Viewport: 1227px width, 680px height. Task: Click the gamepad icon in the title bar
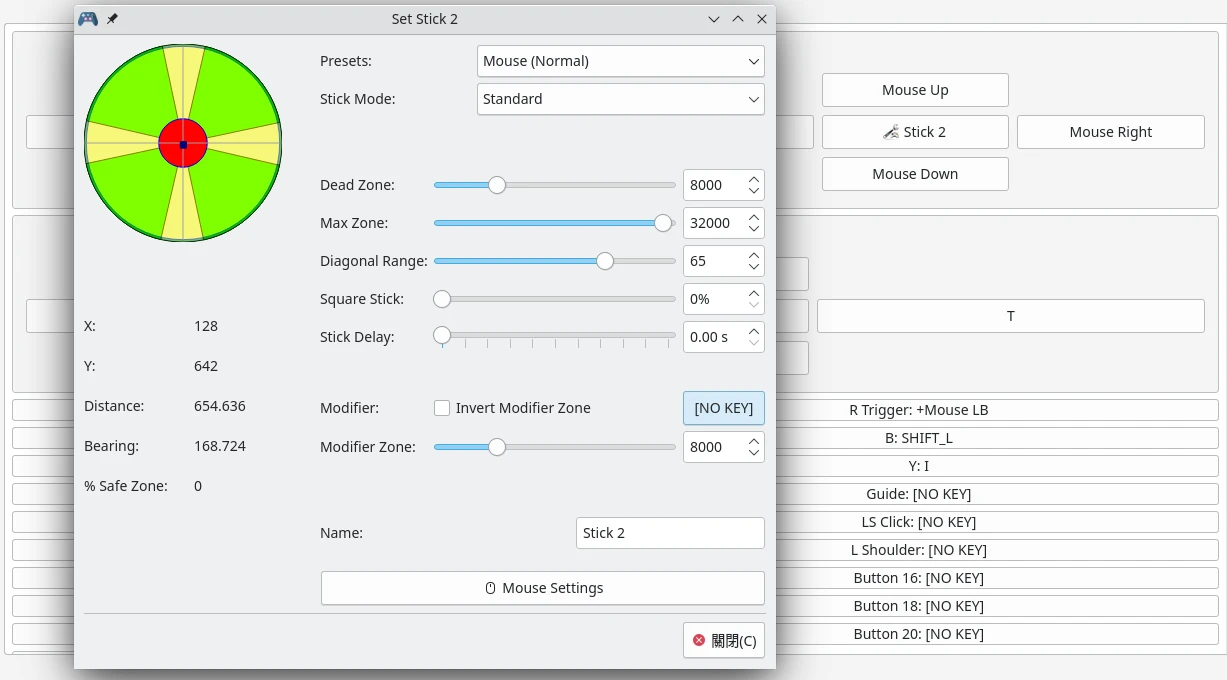point(88,19)
